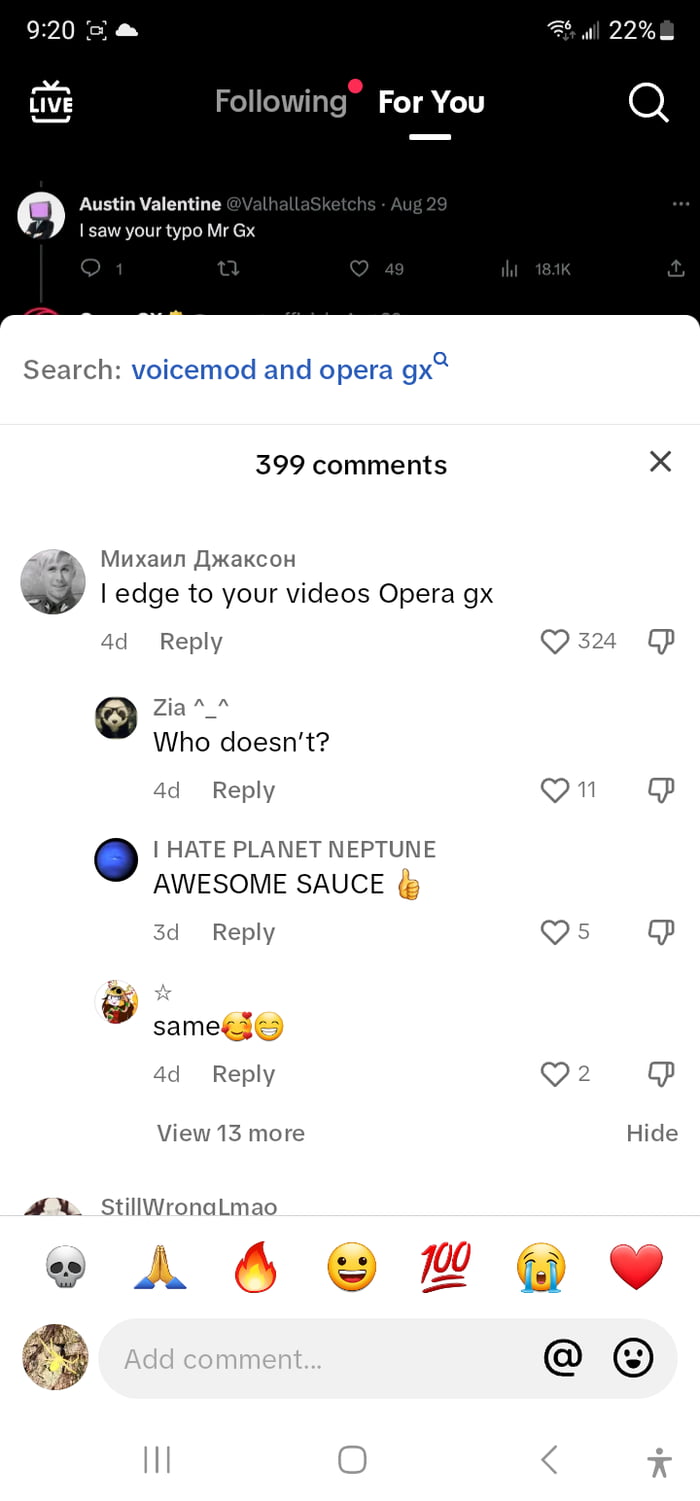Viewport: 700px width, 1501px height.
Task: View 13 more replies
Action: pos(230,1133)
